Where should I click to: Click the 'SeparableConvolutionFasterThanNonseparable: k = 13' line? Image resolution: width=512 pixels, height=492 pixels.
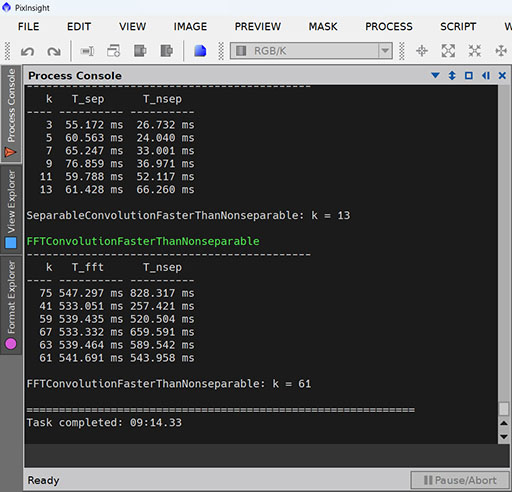pos(188,215)
